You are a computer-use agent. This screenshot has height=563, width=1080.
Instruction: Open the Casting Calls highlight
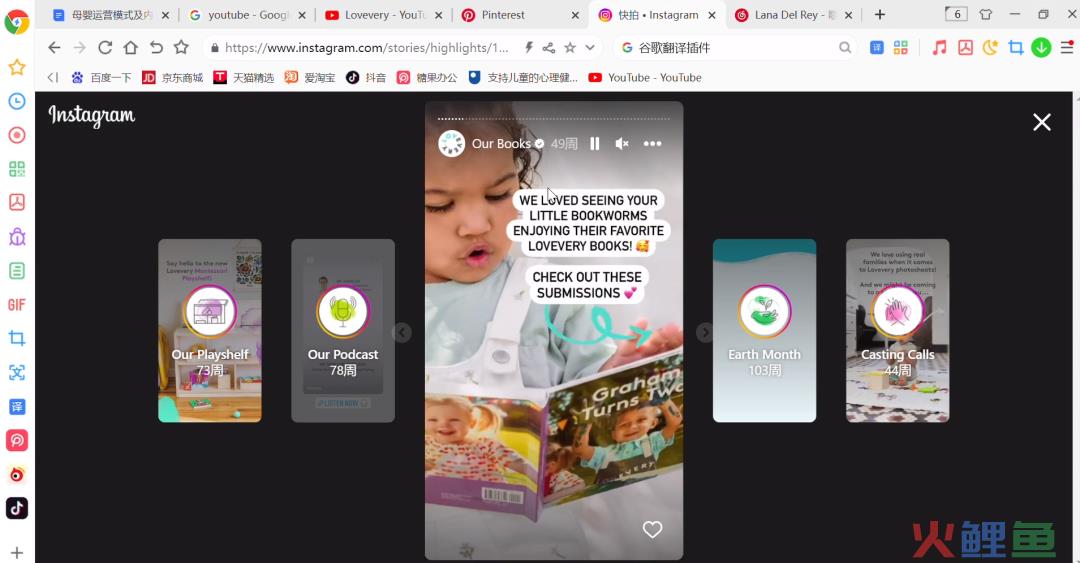point(897,330)
